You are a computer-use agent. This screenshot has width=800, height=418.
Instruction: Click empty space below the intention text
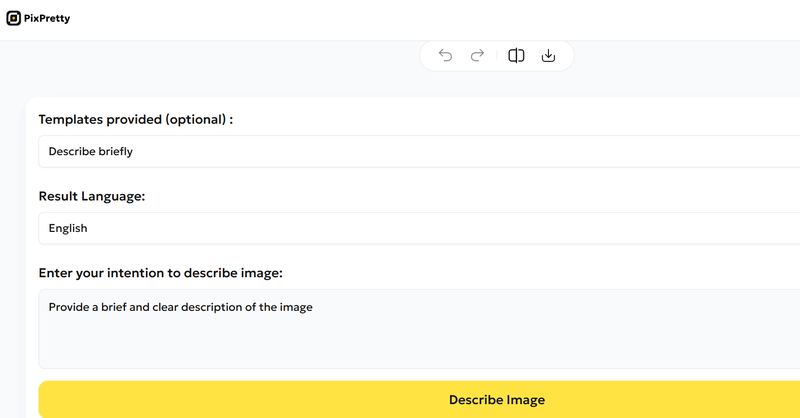pos(400,346)
